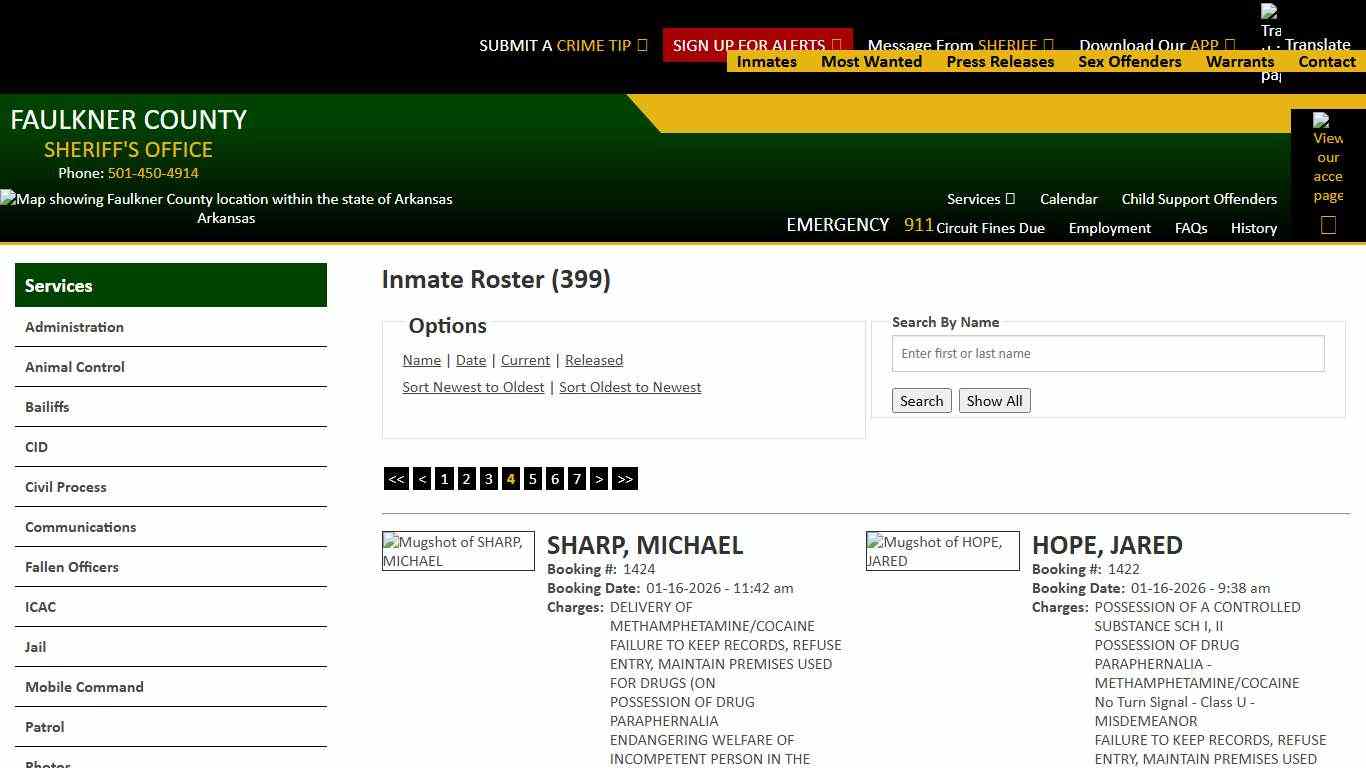
Task: Open the Inmates navigation tab
Action: (x=766, y=62)
